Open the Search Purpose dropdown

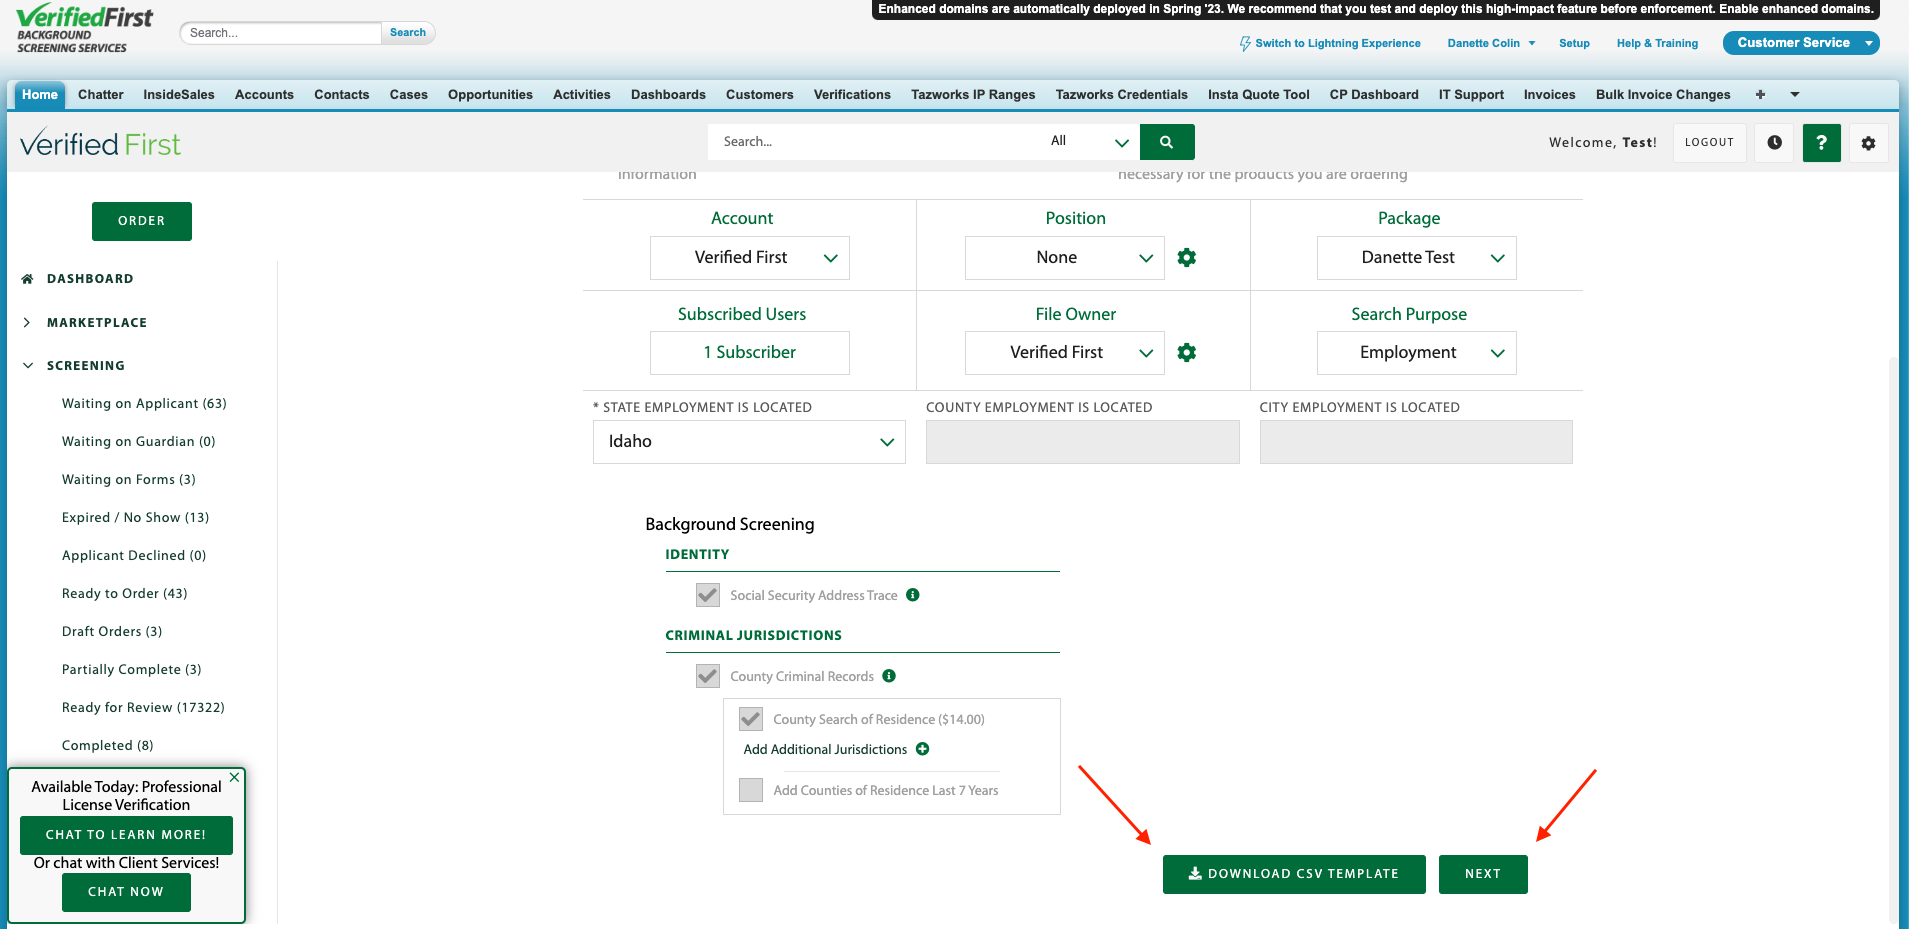pos(1417,353)
